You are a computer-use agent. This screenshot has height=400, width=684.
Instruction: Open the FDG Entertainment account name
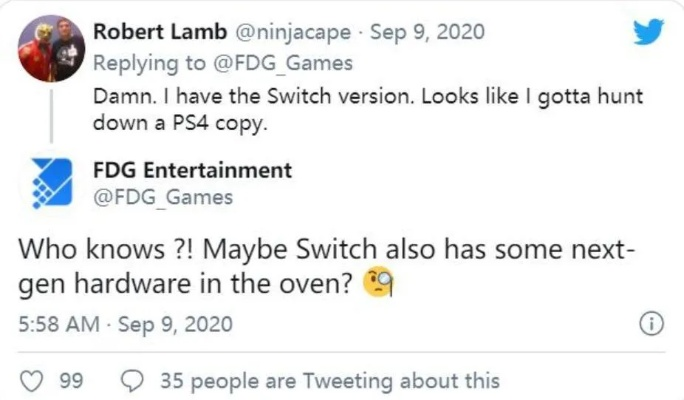tap(192, 170)
